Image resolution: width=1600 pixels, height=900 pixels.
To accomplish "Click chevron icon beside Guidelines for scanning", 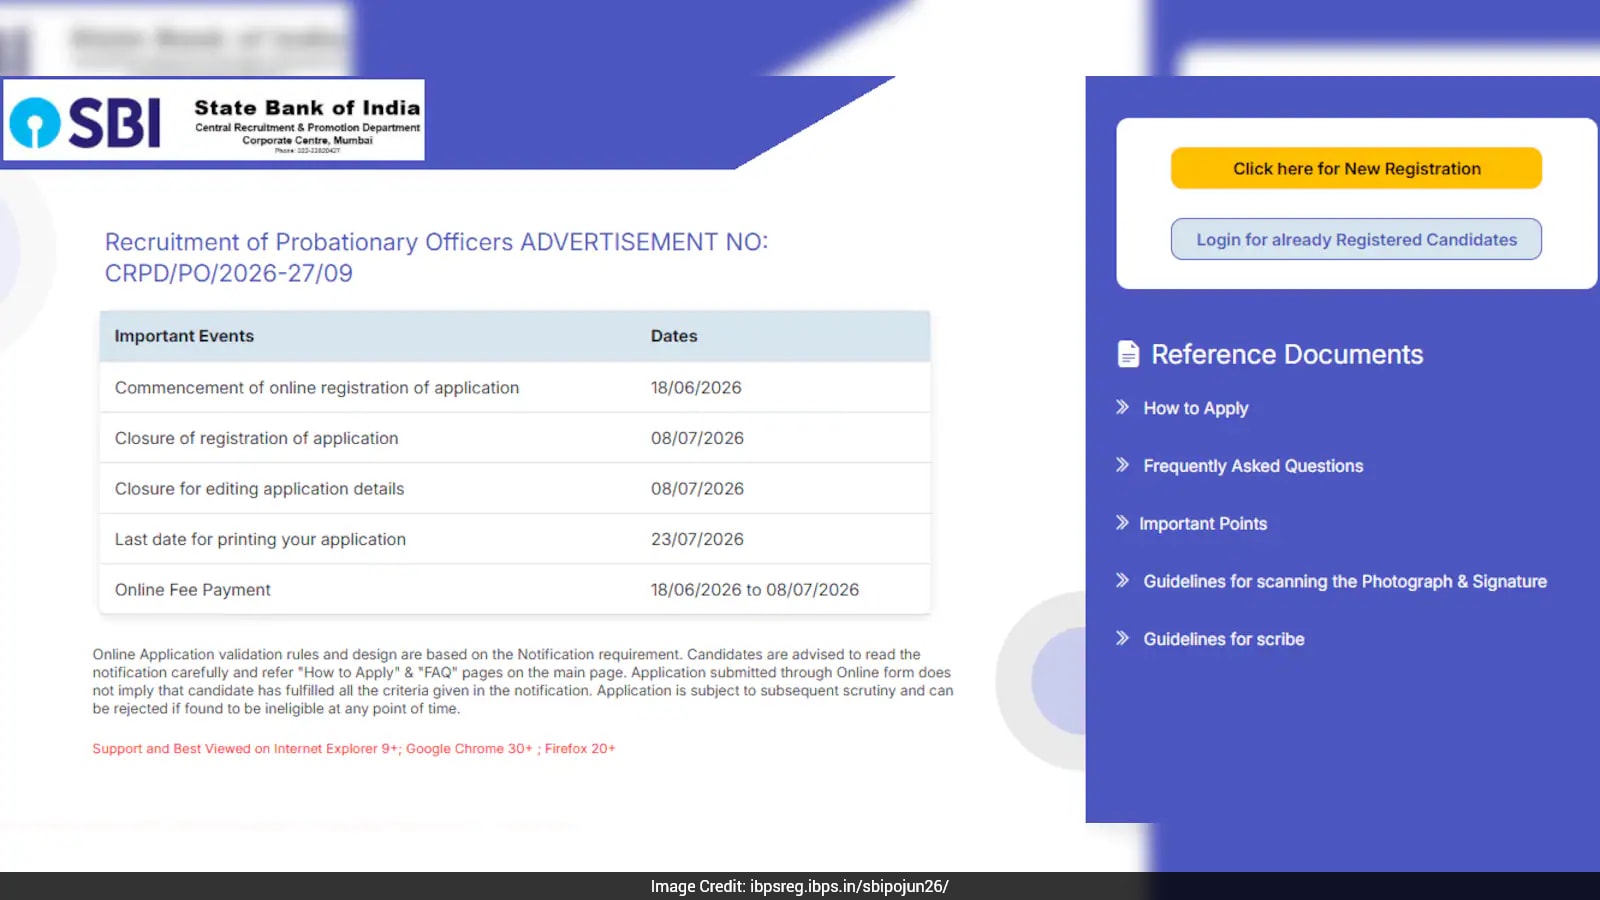I will coord(1122,580).
